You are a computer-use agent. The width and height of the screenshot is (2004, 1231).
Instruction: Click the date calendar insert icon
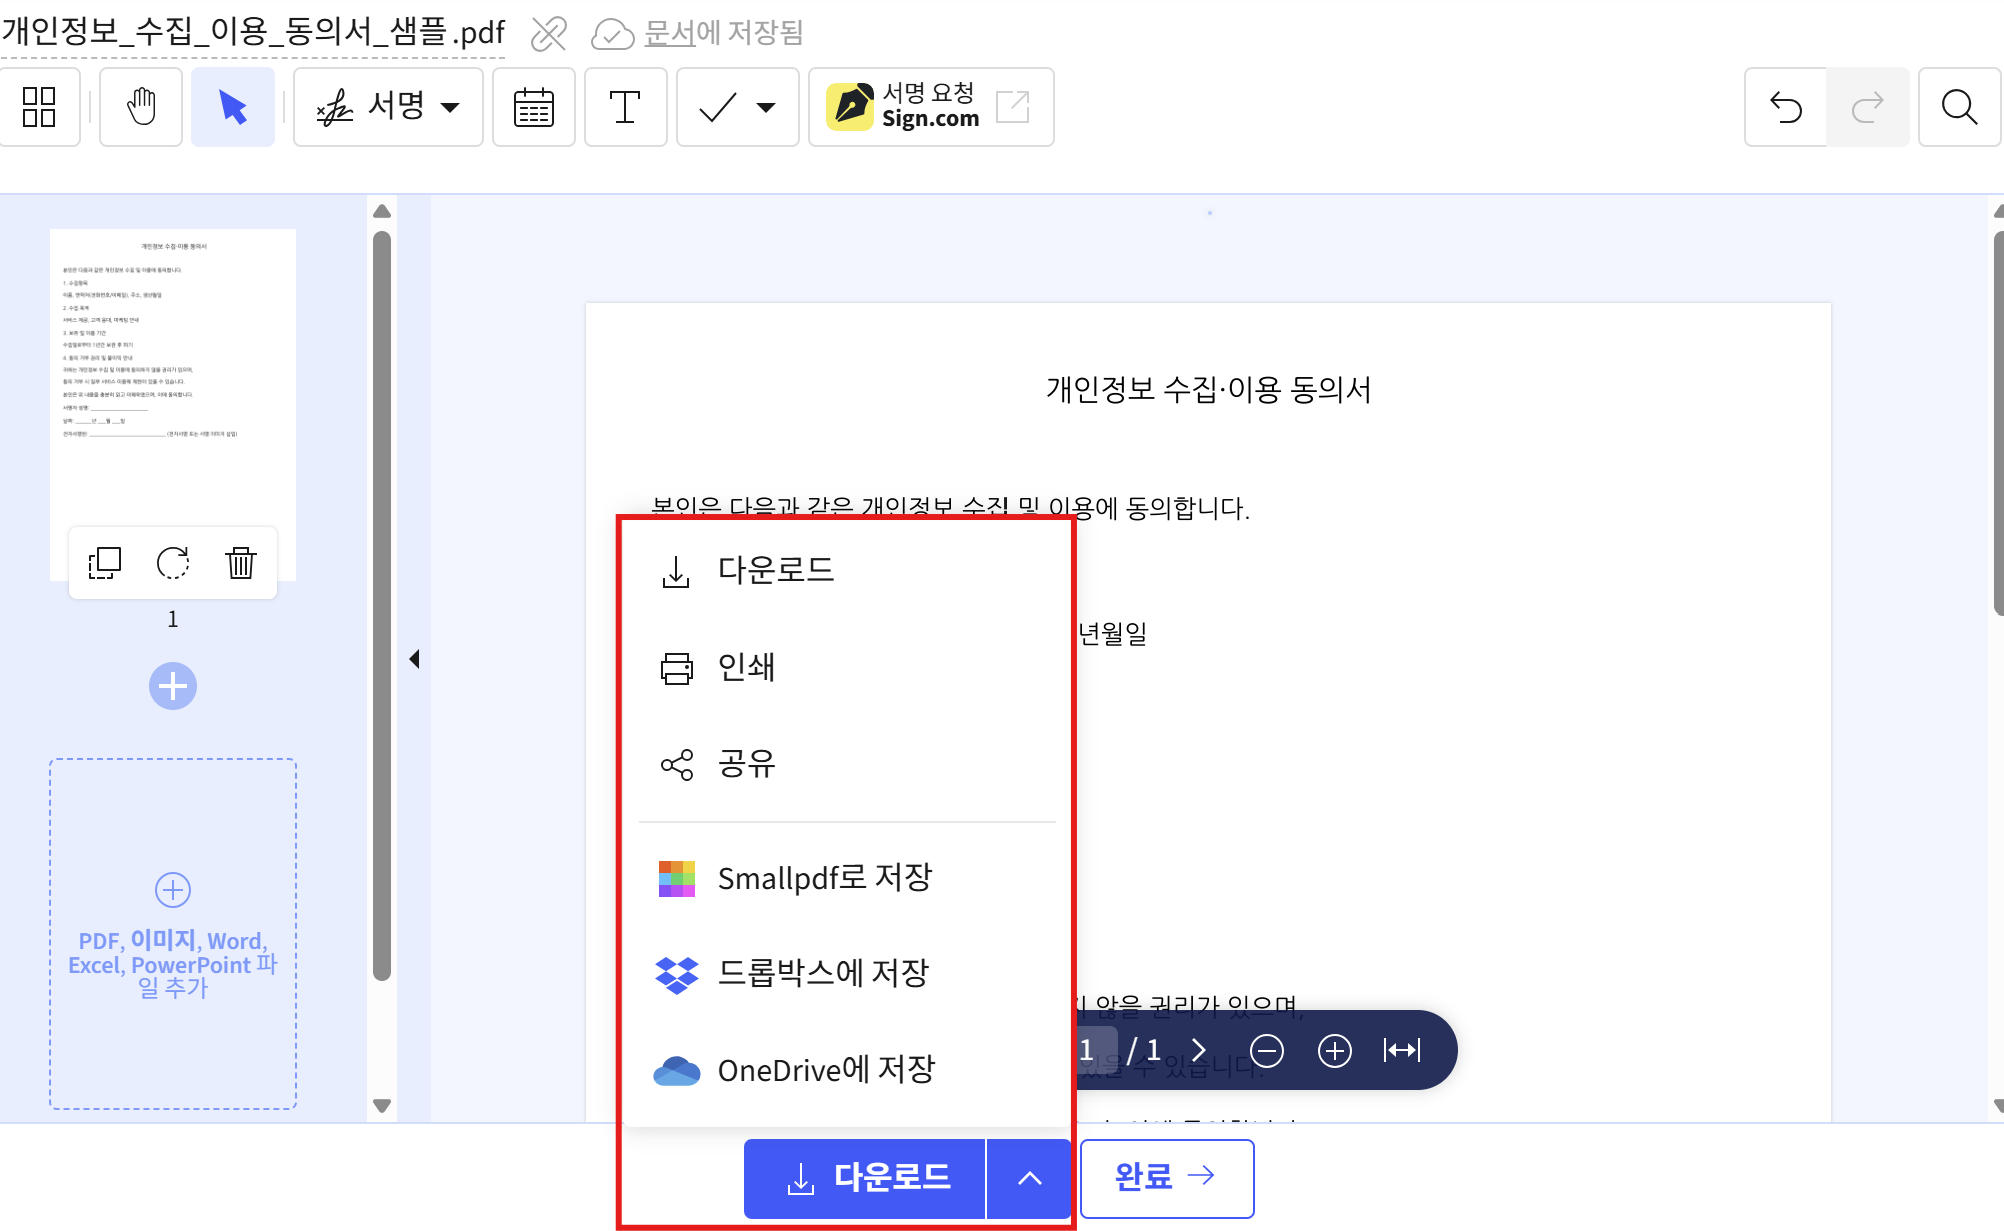tap(534, 107)
